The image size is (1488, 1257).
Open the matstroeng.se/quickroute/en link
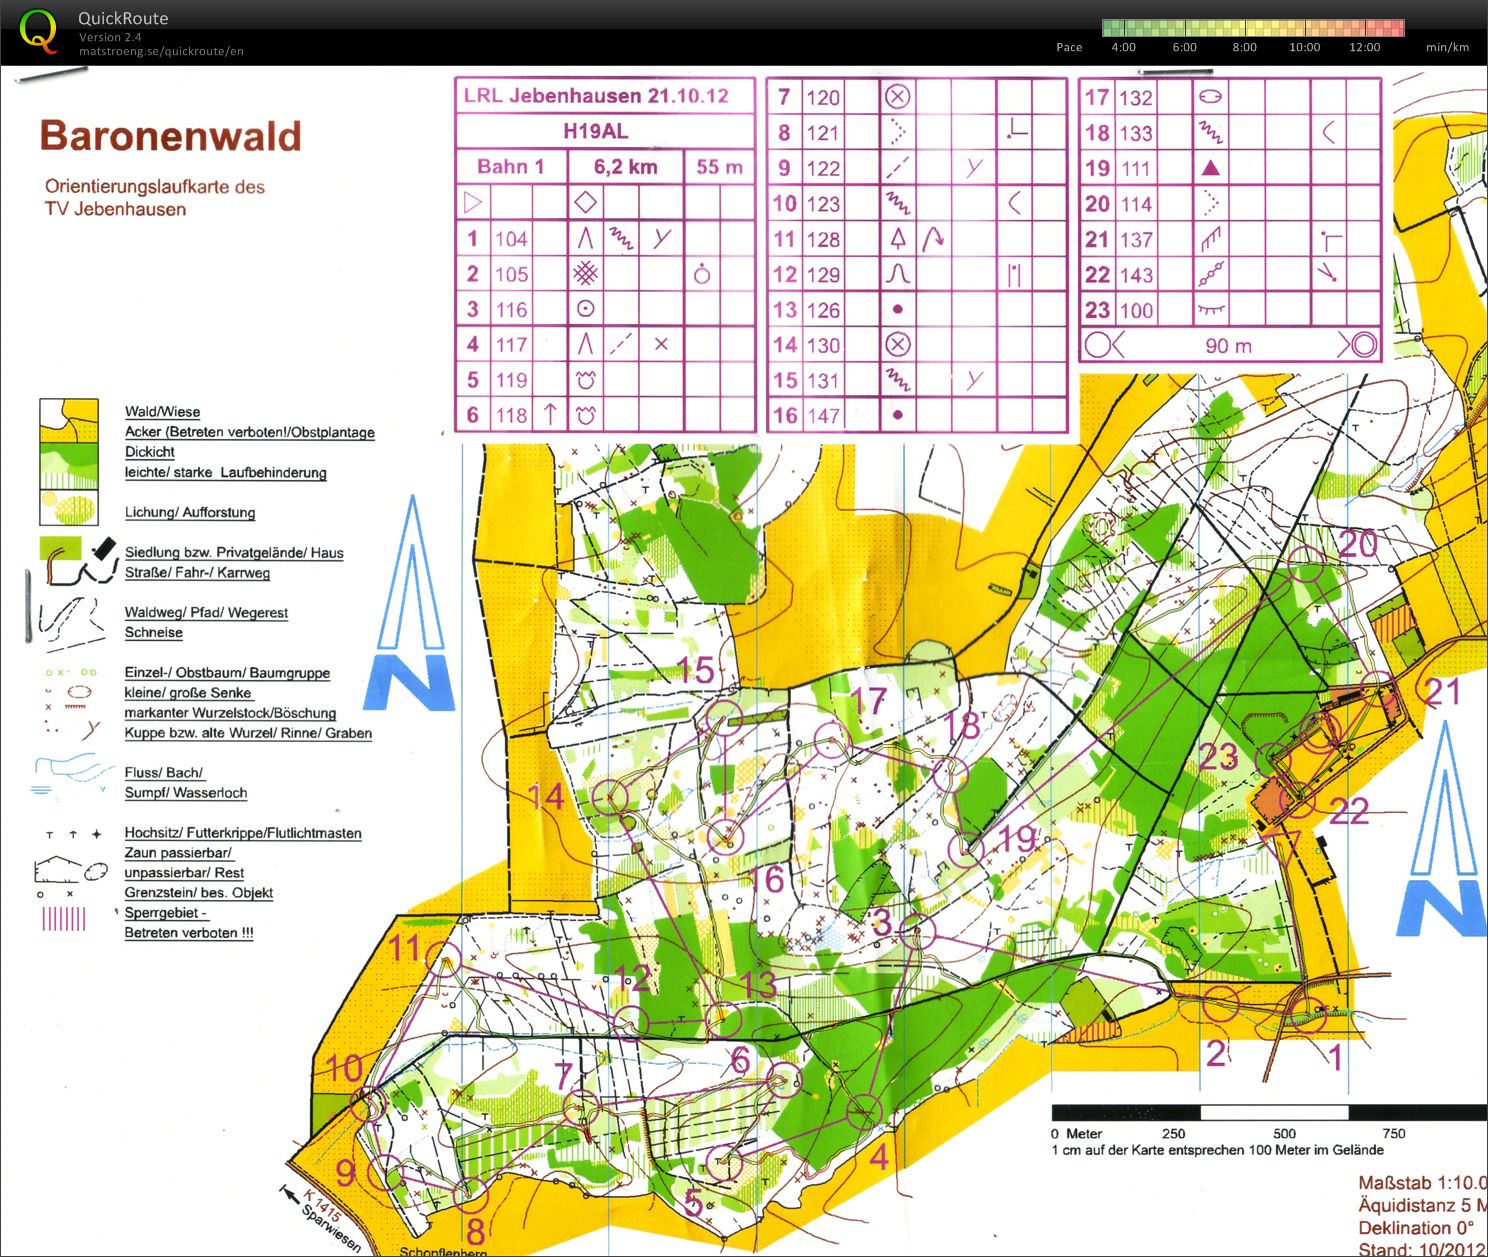click(161, 51)
